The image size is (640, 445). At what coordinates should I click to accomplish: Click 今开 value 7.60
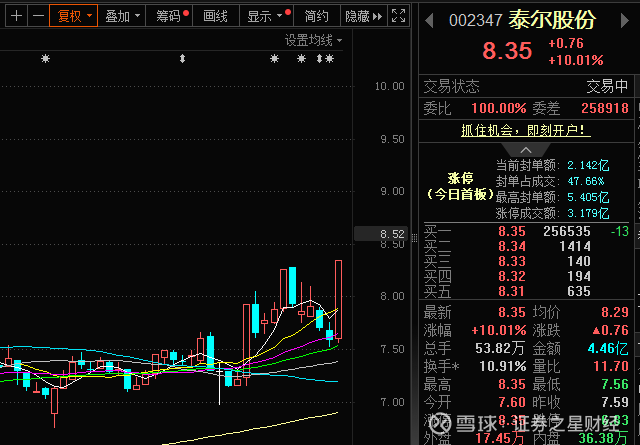[x=512, y=402]
